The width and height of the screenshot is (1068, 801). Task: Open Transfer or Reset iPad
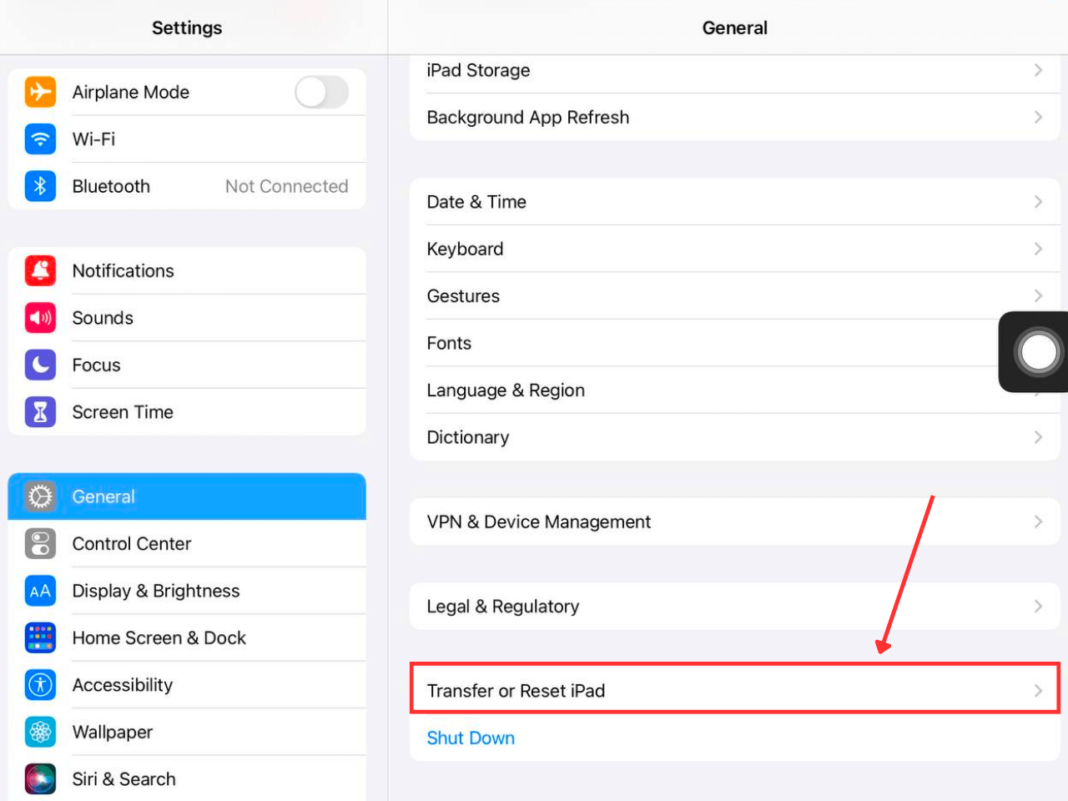pyautogui.click(x=735, y=690)
